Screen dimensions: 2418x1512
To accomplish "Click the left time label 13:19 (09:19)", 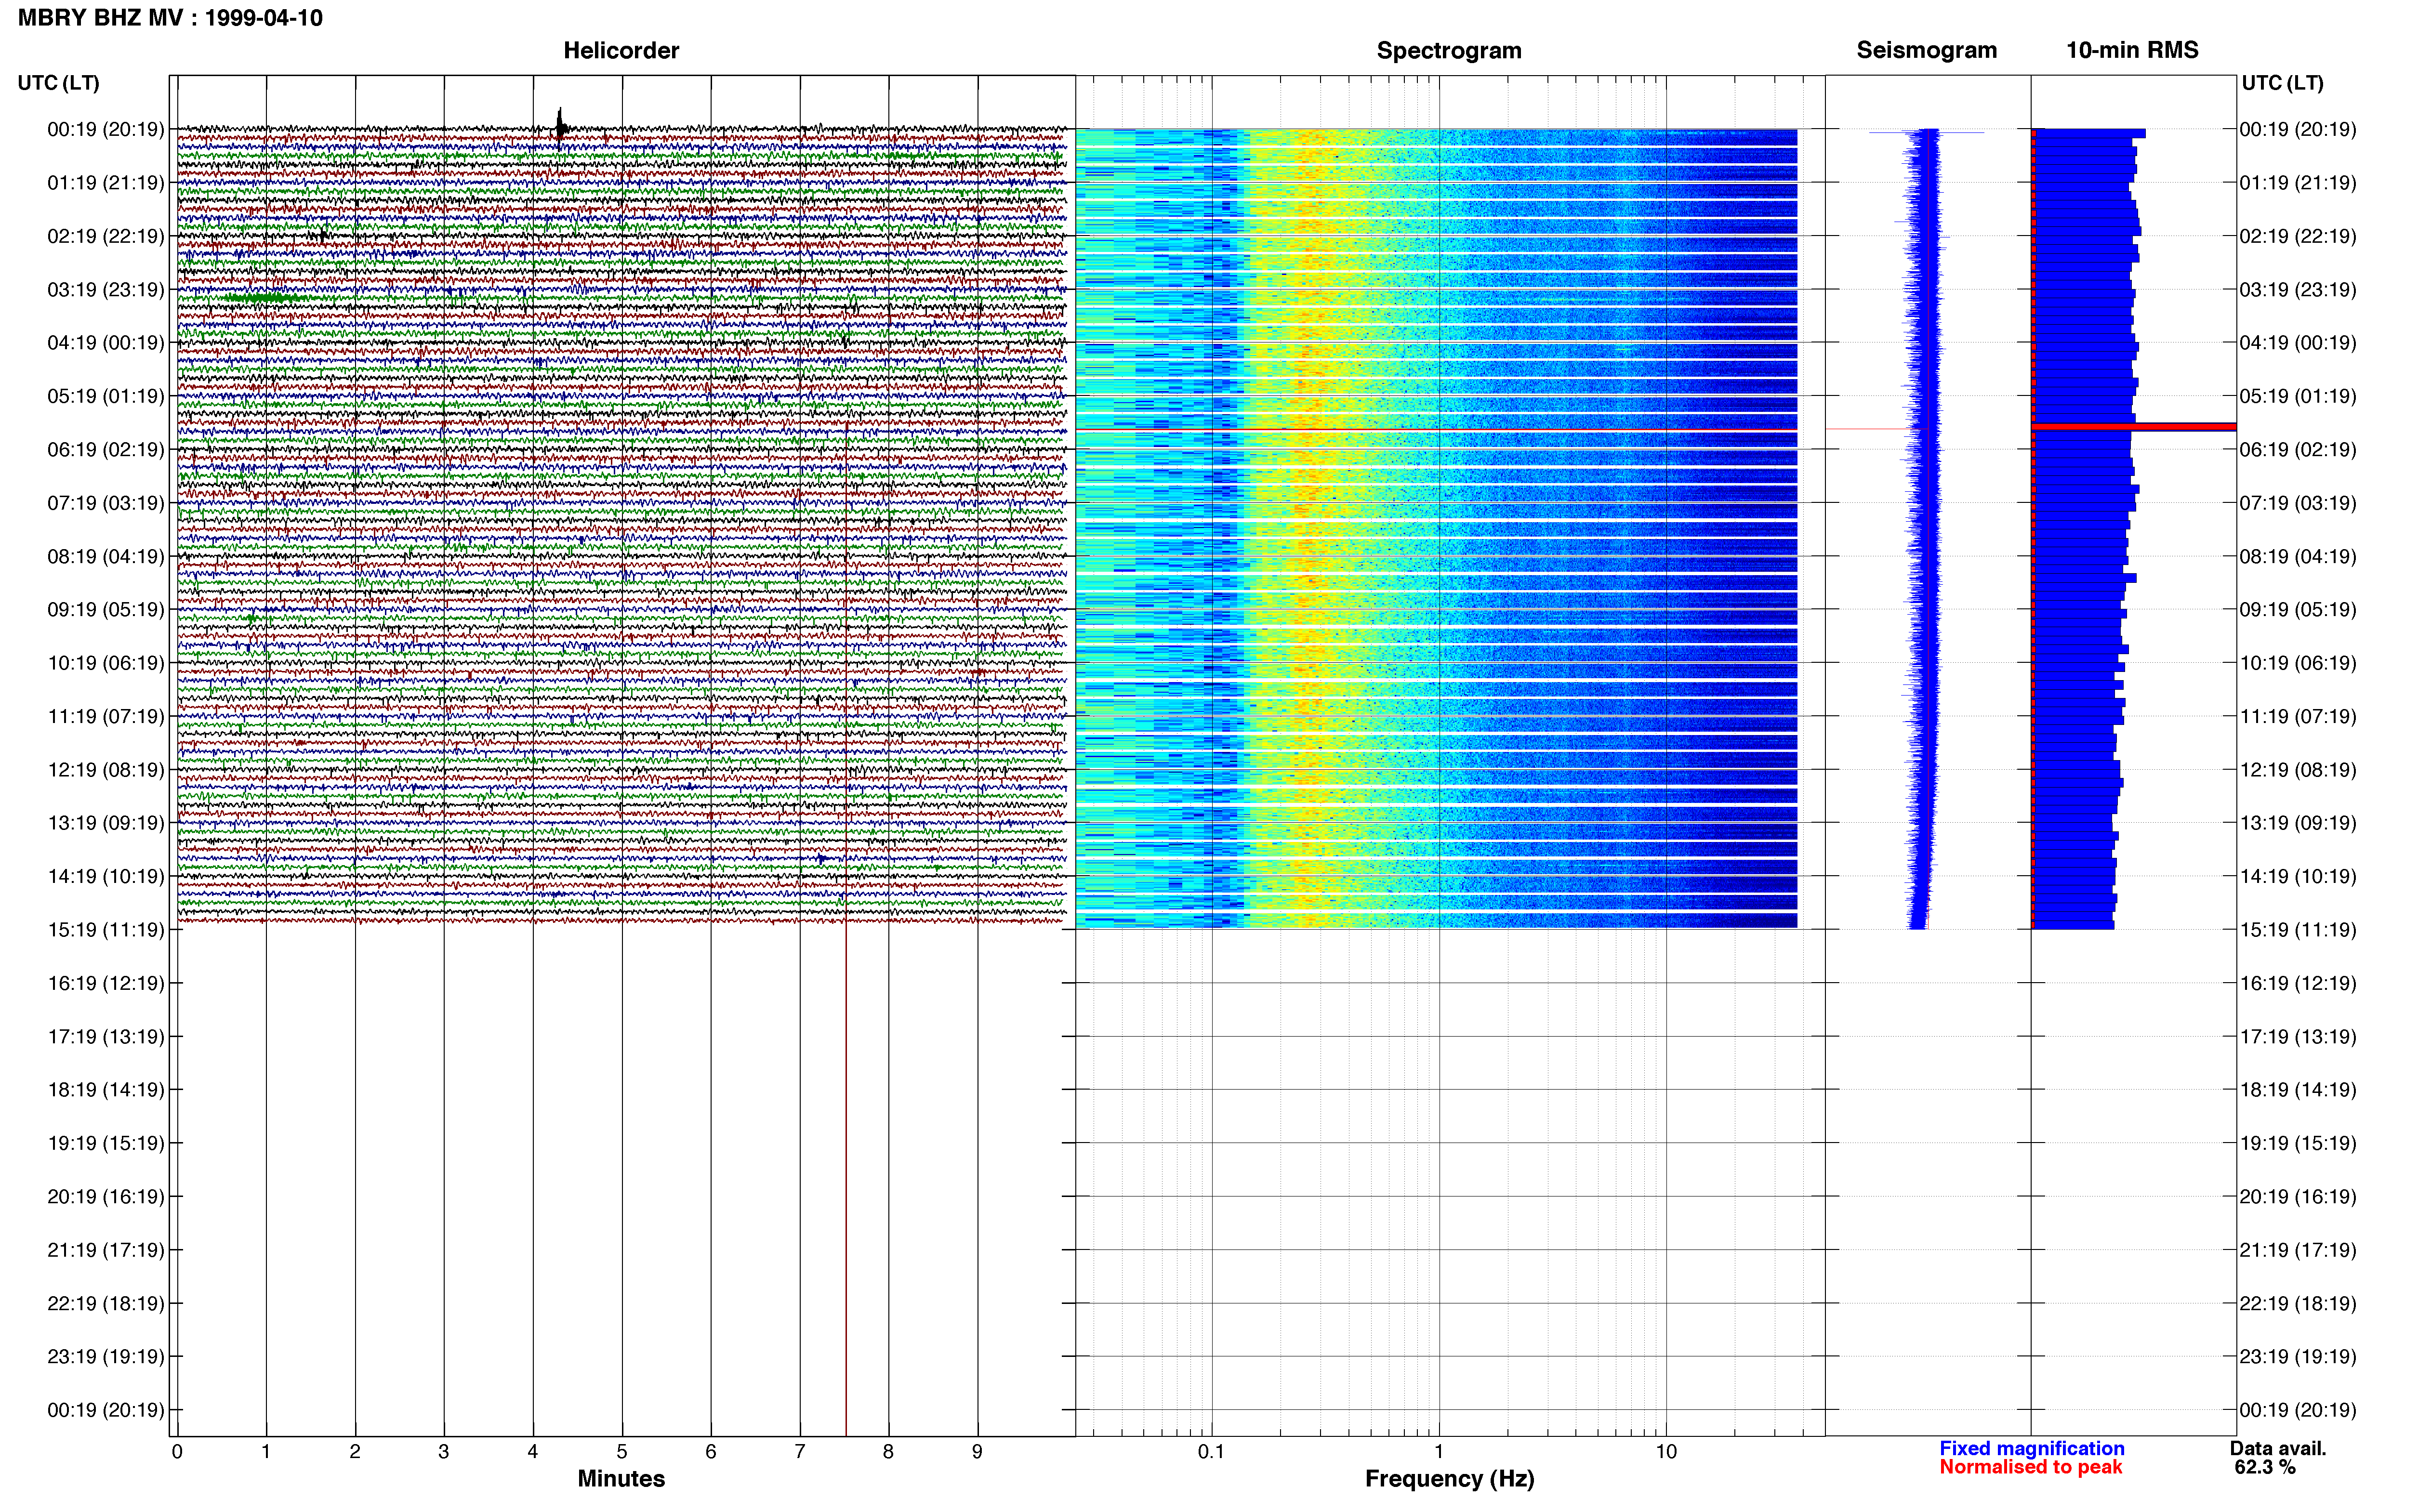I will (x=106, y=823).
